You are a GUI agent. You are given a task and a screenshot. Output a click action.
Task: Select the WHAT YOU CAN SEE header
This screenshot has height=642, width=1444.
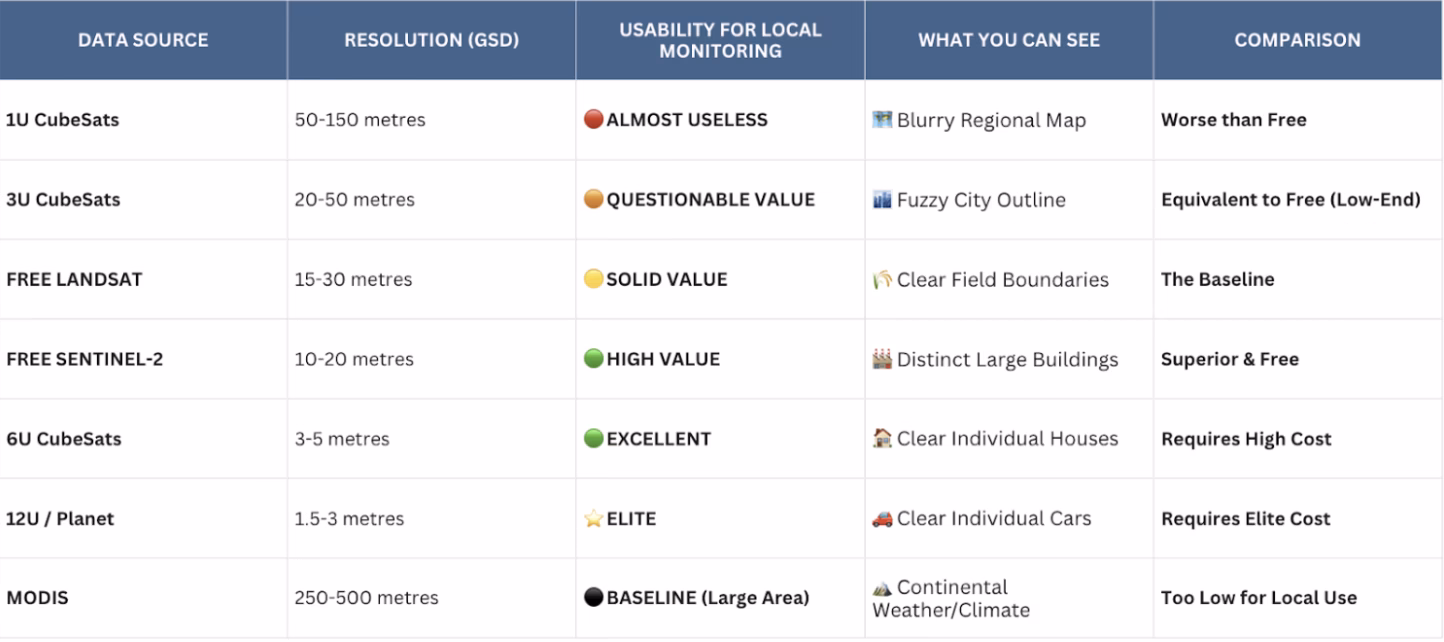(x=1009, y=41)
